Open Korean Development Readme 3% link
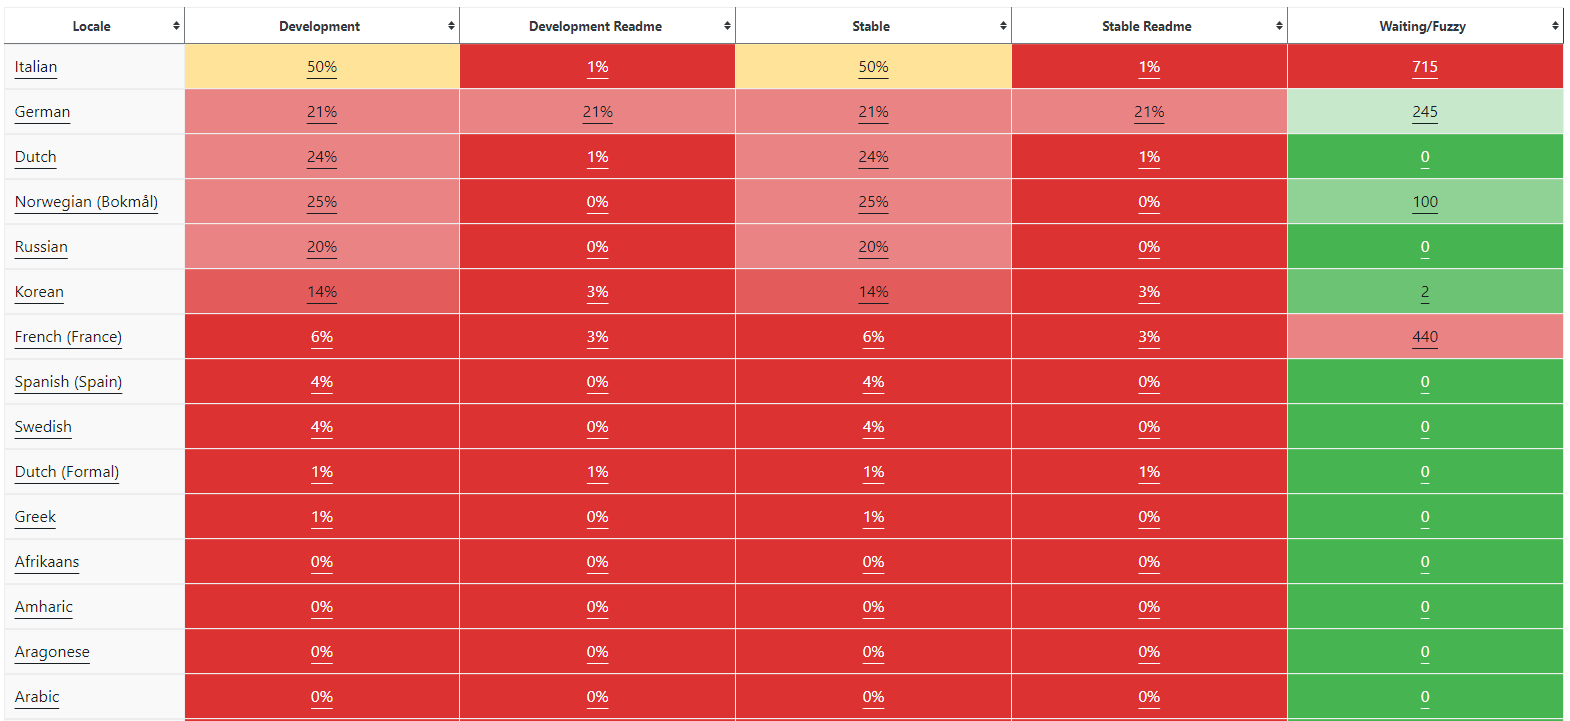The height and width of the screenshot is (721, 1570). pyautogui.click(x=598, y=292)
